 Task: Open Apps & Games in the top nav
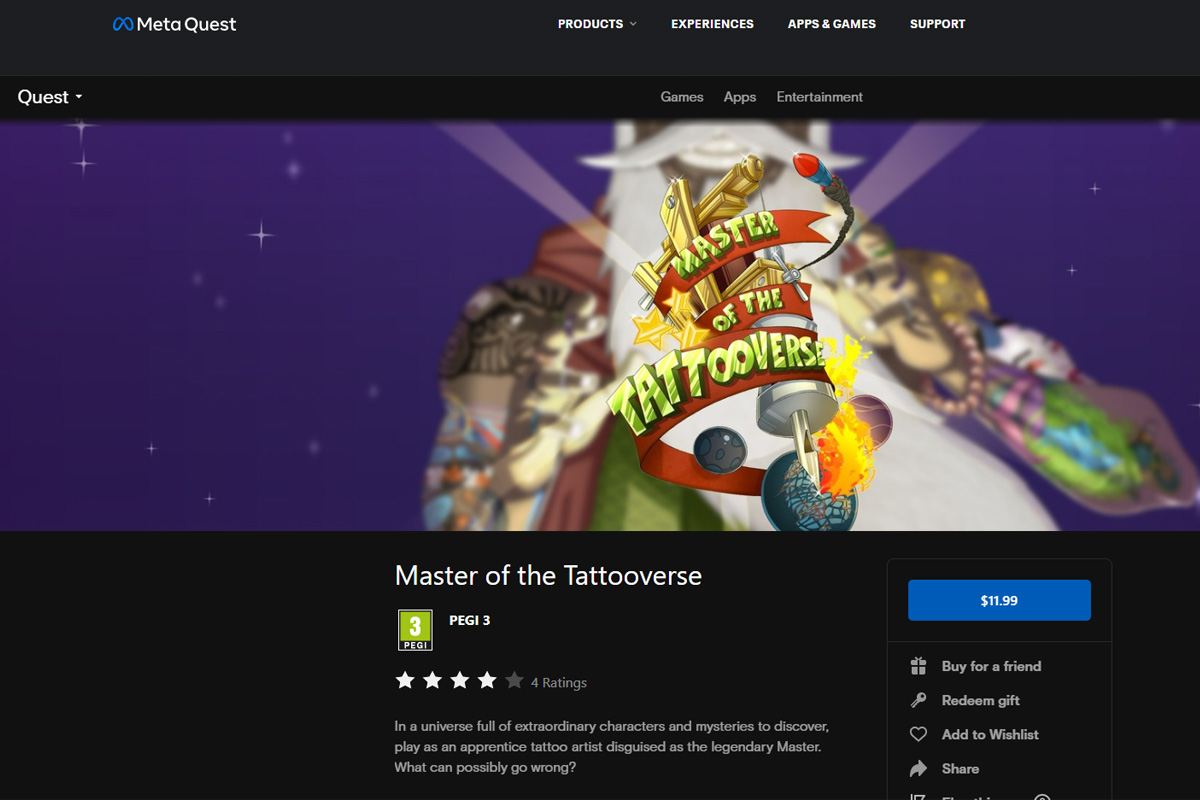point(831,24)
